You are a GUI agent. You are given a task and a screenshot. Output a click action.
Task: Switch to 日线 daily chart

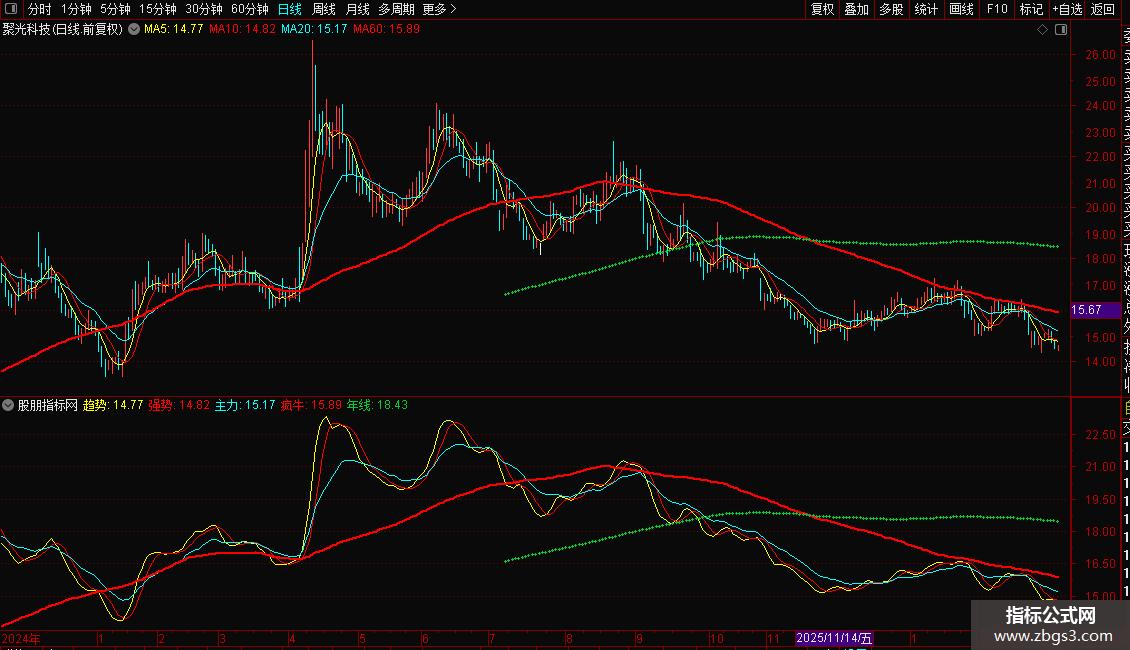[290, 9]
